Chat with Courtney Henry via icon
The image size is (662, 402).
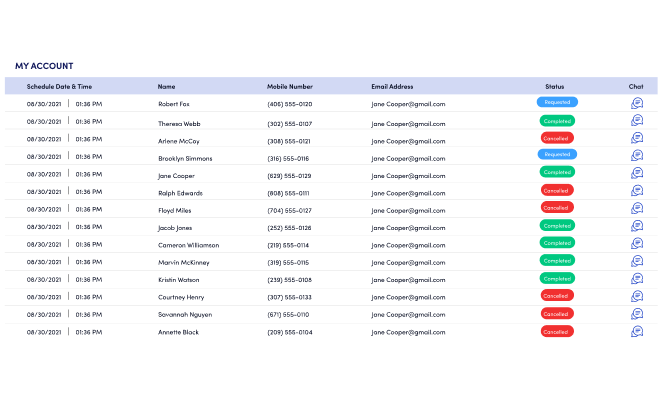tap(637, 296)
